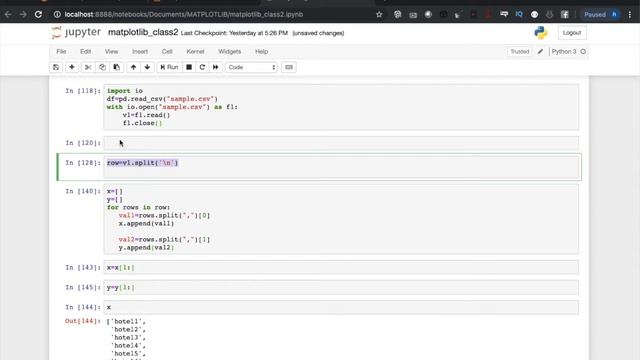Open the Insert menu

(140, 51)
